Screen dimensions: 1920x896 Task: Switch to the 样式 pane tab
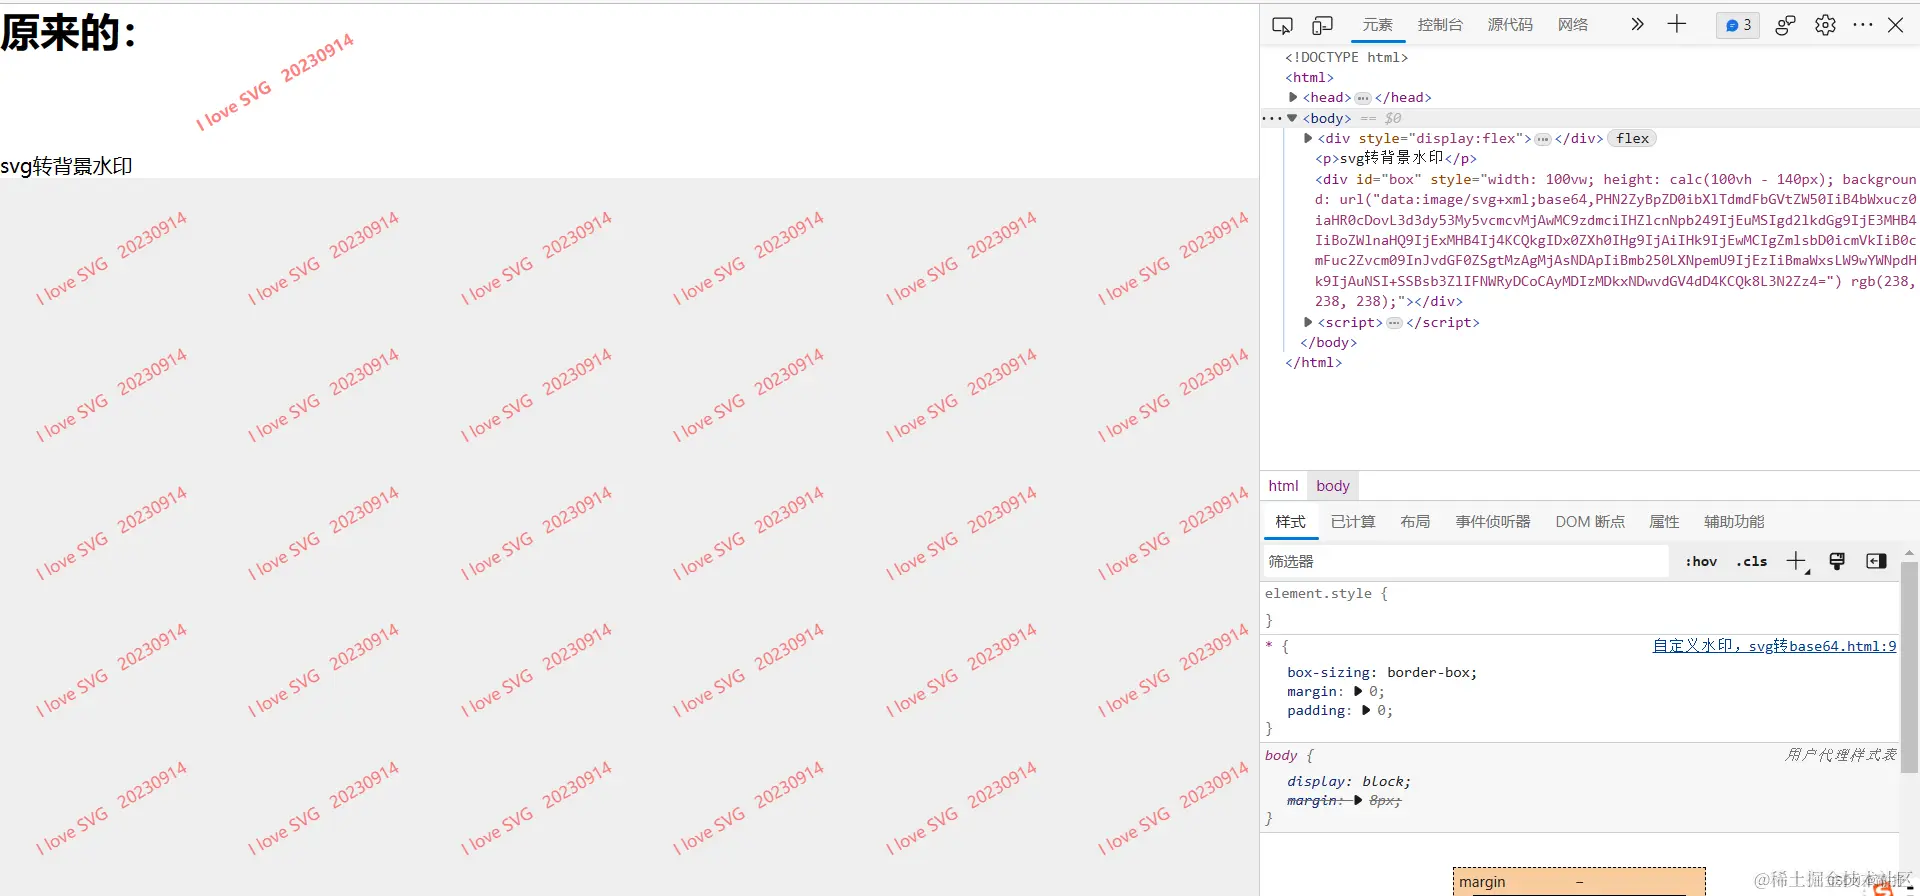1290,522
